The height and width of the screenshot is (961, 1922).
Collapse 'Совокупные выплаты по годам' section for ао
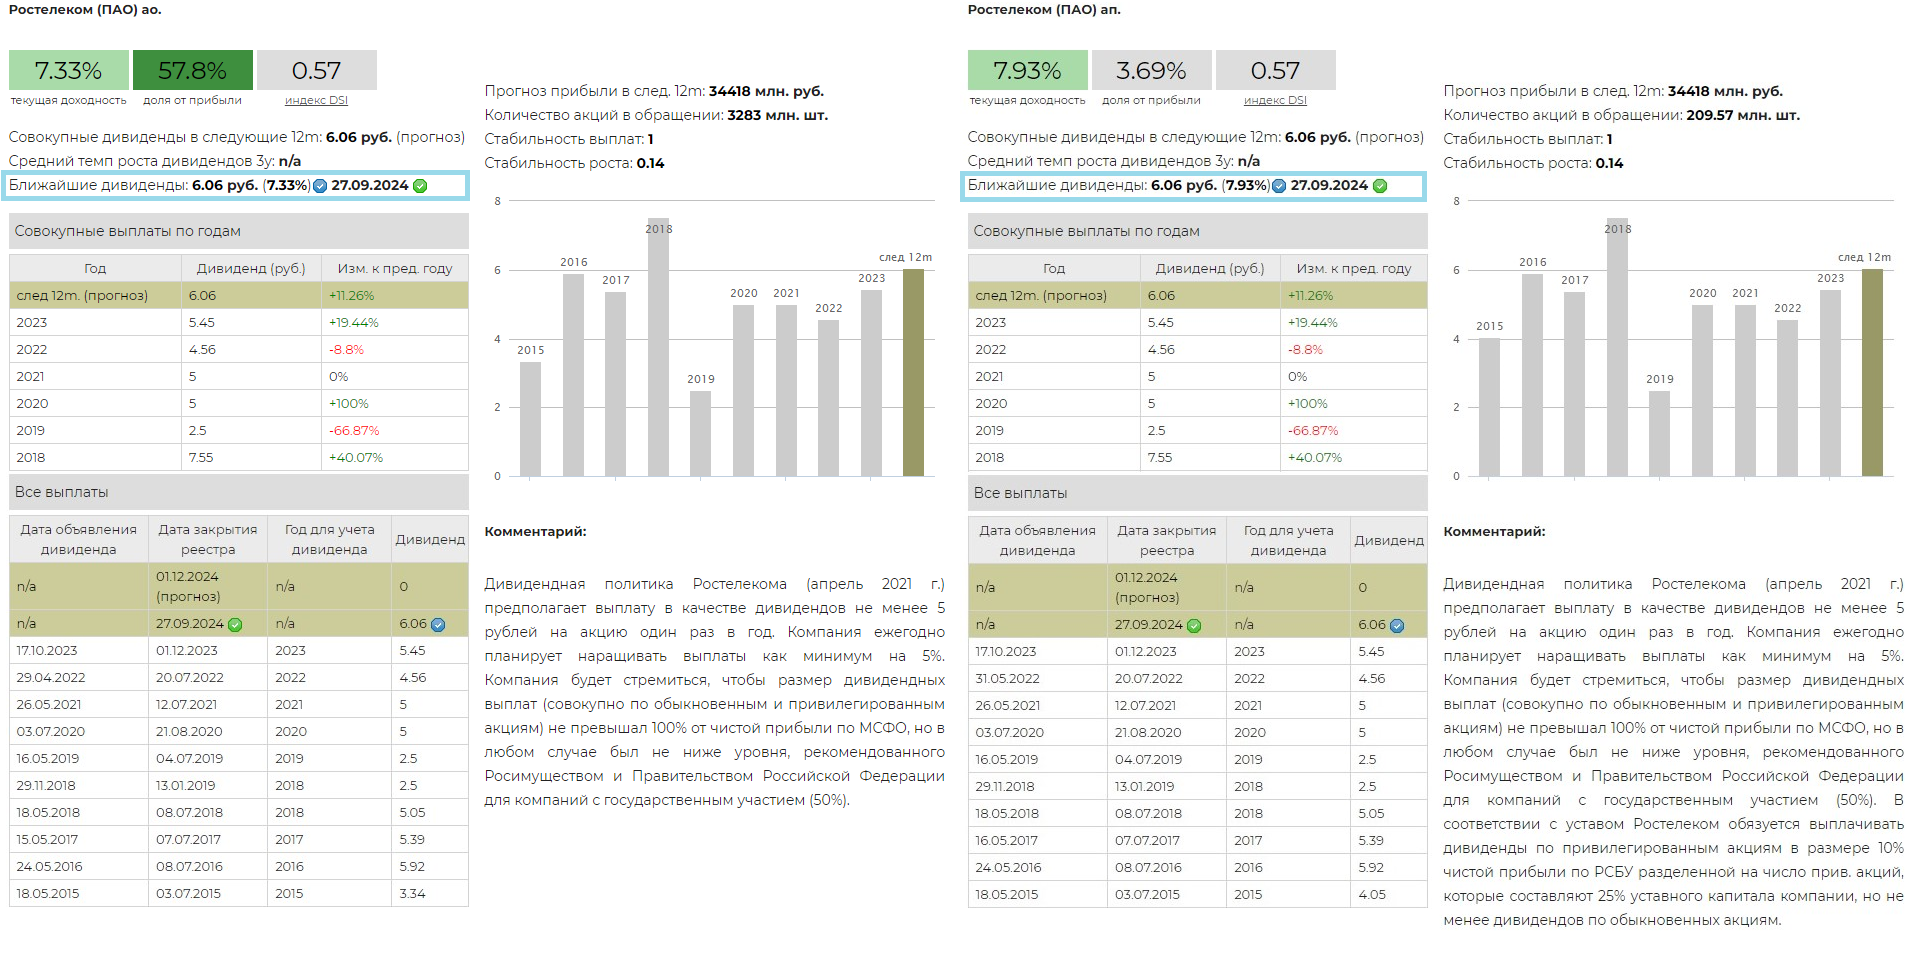238,231
